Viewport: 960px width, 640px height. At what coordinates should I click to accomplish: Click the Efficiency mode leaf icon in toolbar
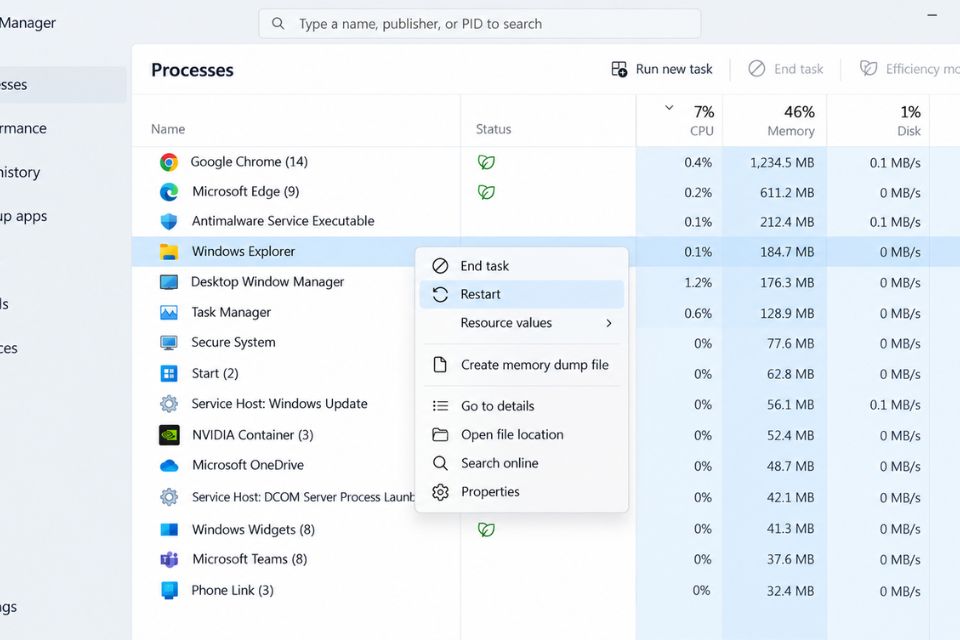click(x=868, y=69)
